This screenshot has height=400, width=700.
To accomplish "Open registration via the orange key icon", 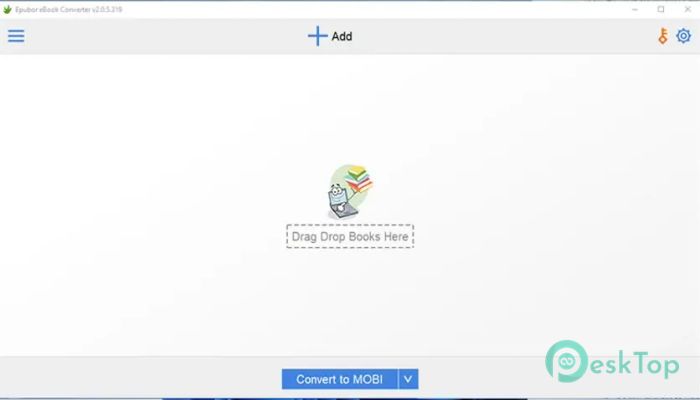I will coord(662,37).
